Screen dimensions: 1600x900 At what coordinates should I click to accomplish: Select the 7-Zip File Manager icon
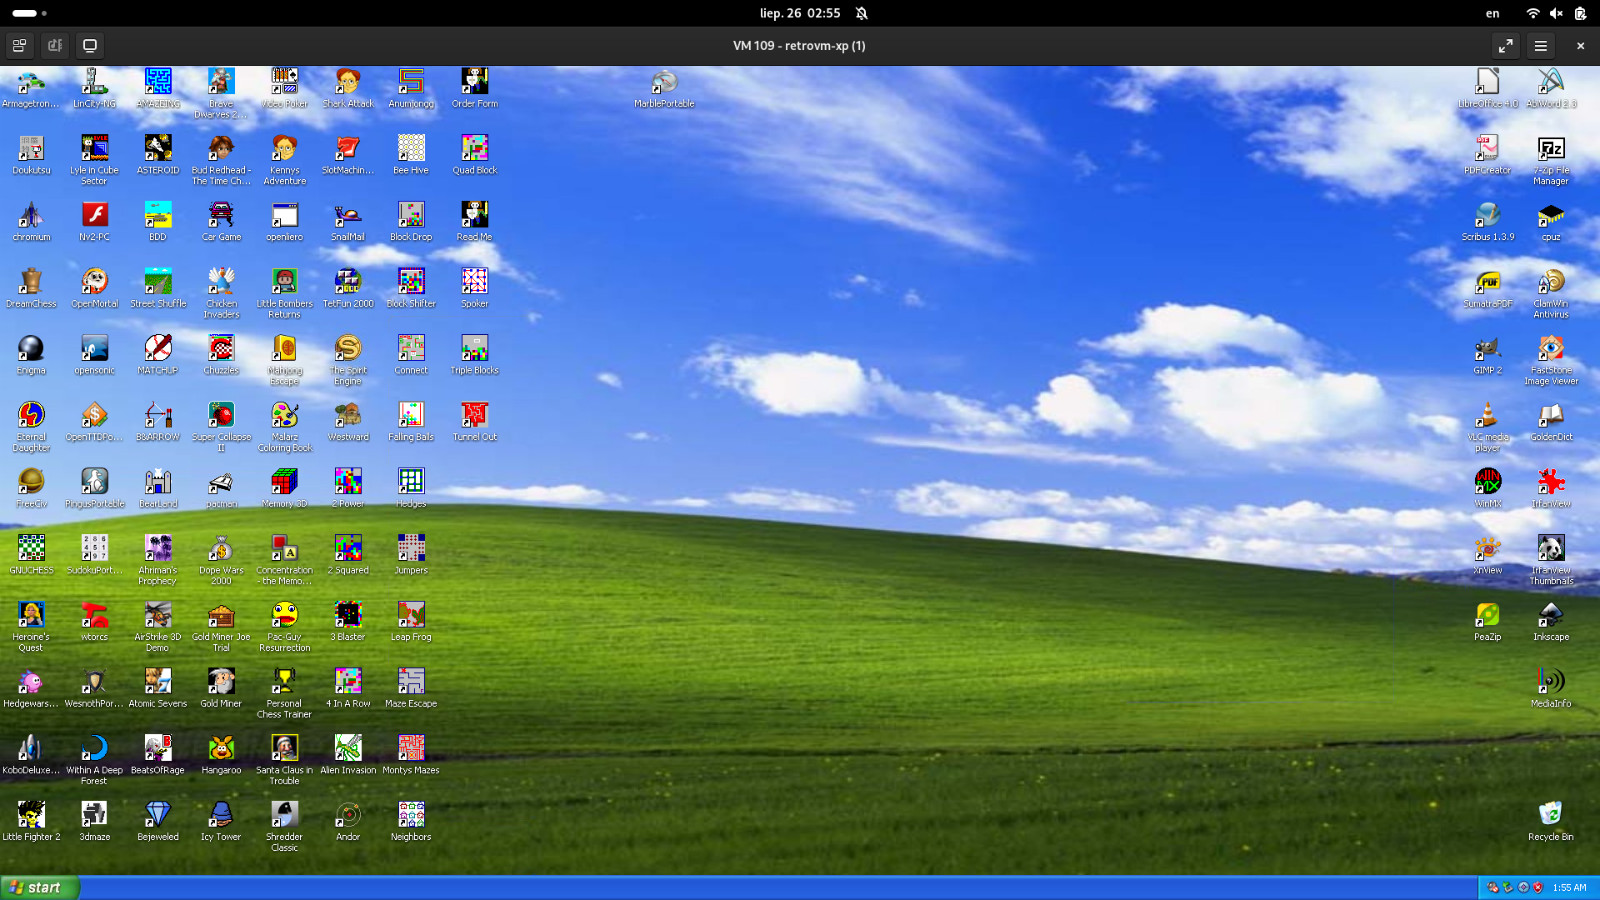click(1551, 148)
